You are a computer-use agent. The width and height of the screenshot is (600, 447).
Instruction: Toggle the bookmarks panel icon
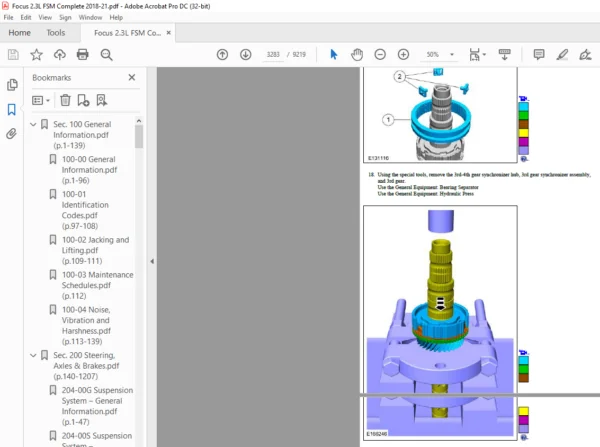(12, 109)
